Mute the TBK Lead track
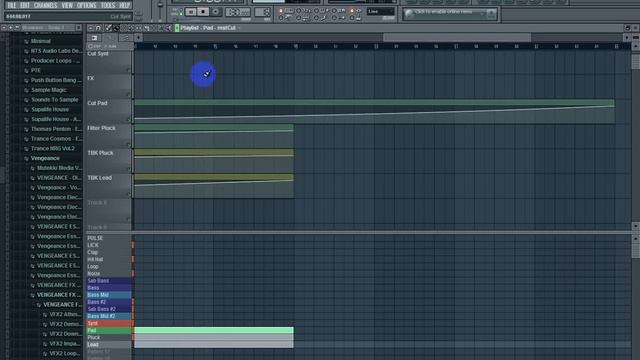Screen dimensions: 640x360 128,195
